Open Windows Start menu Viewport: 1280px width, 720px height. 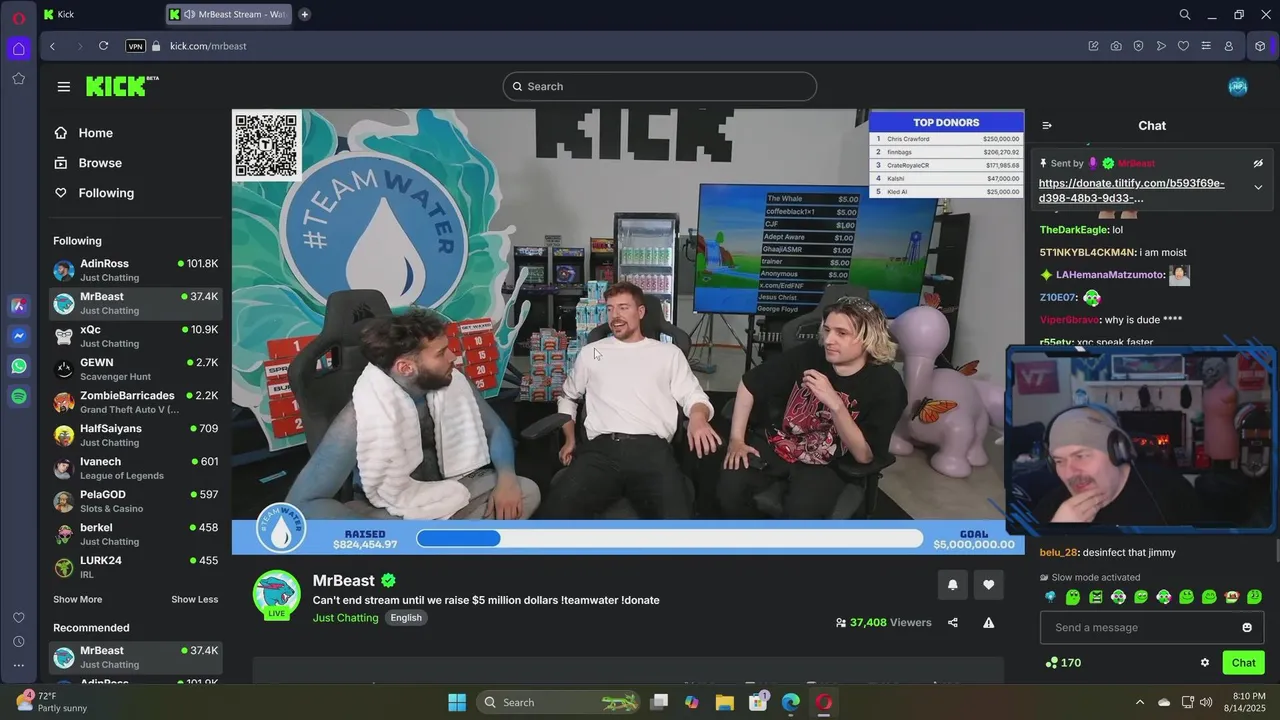pyautogui.click(x=457, y=702)
